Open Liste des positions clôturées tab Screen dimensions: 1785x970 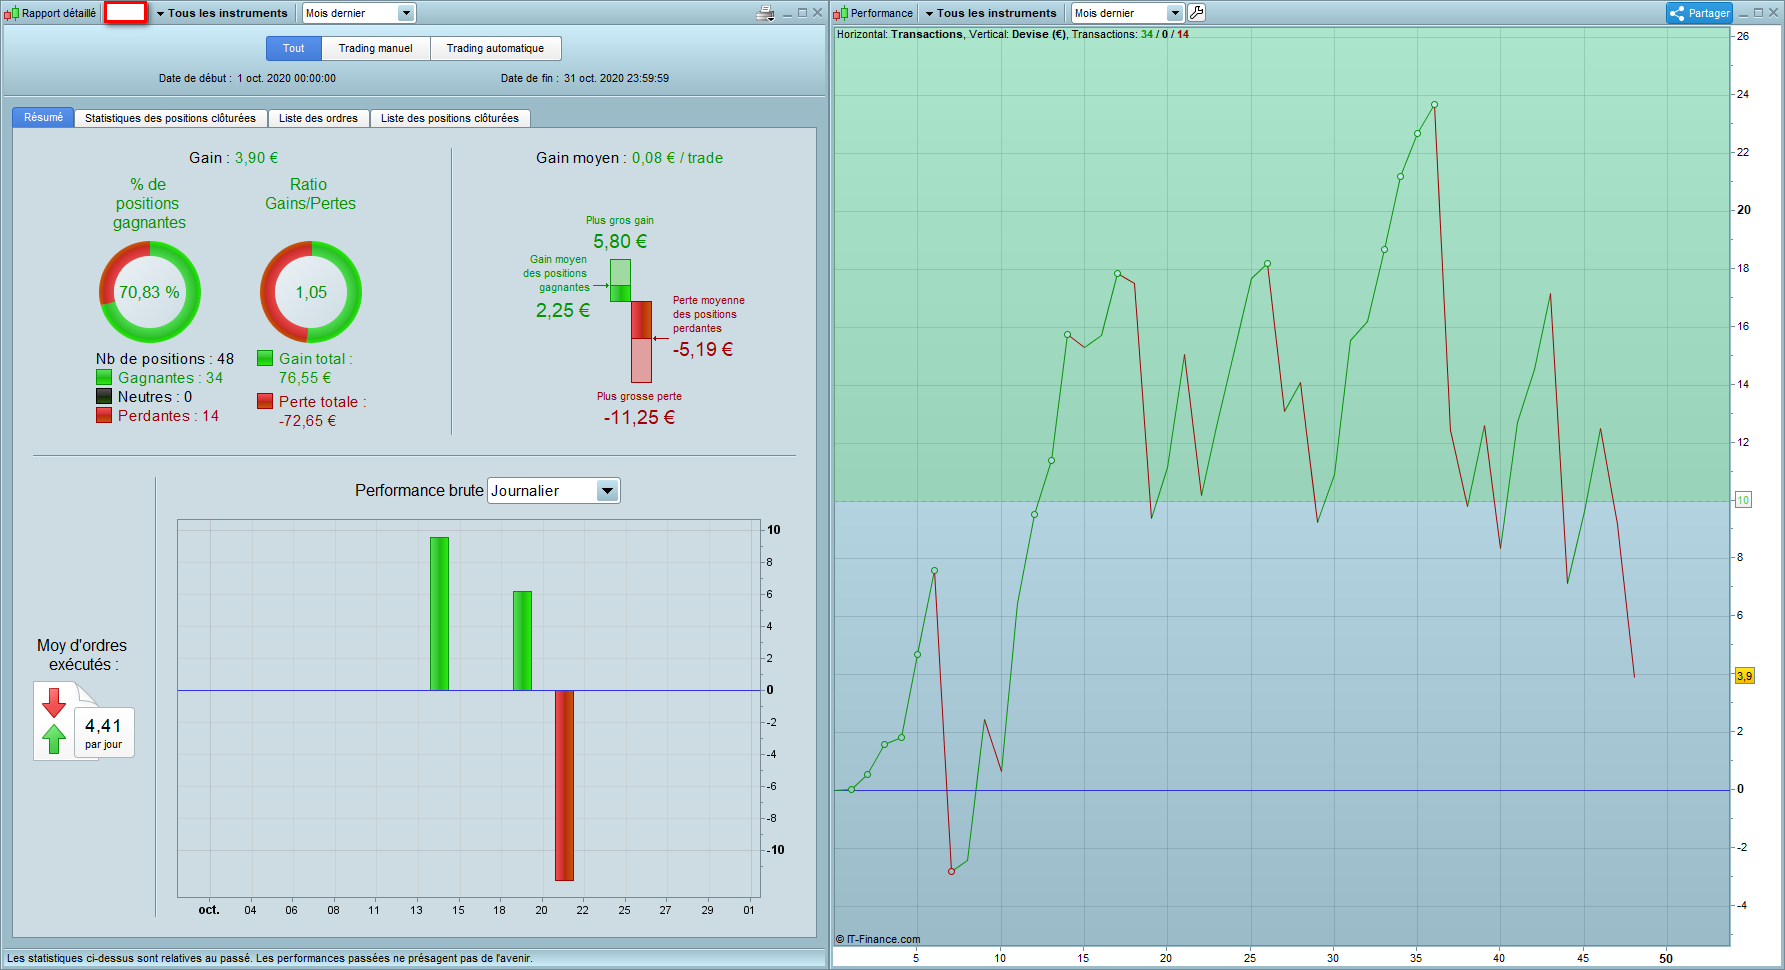click(450, 118)
